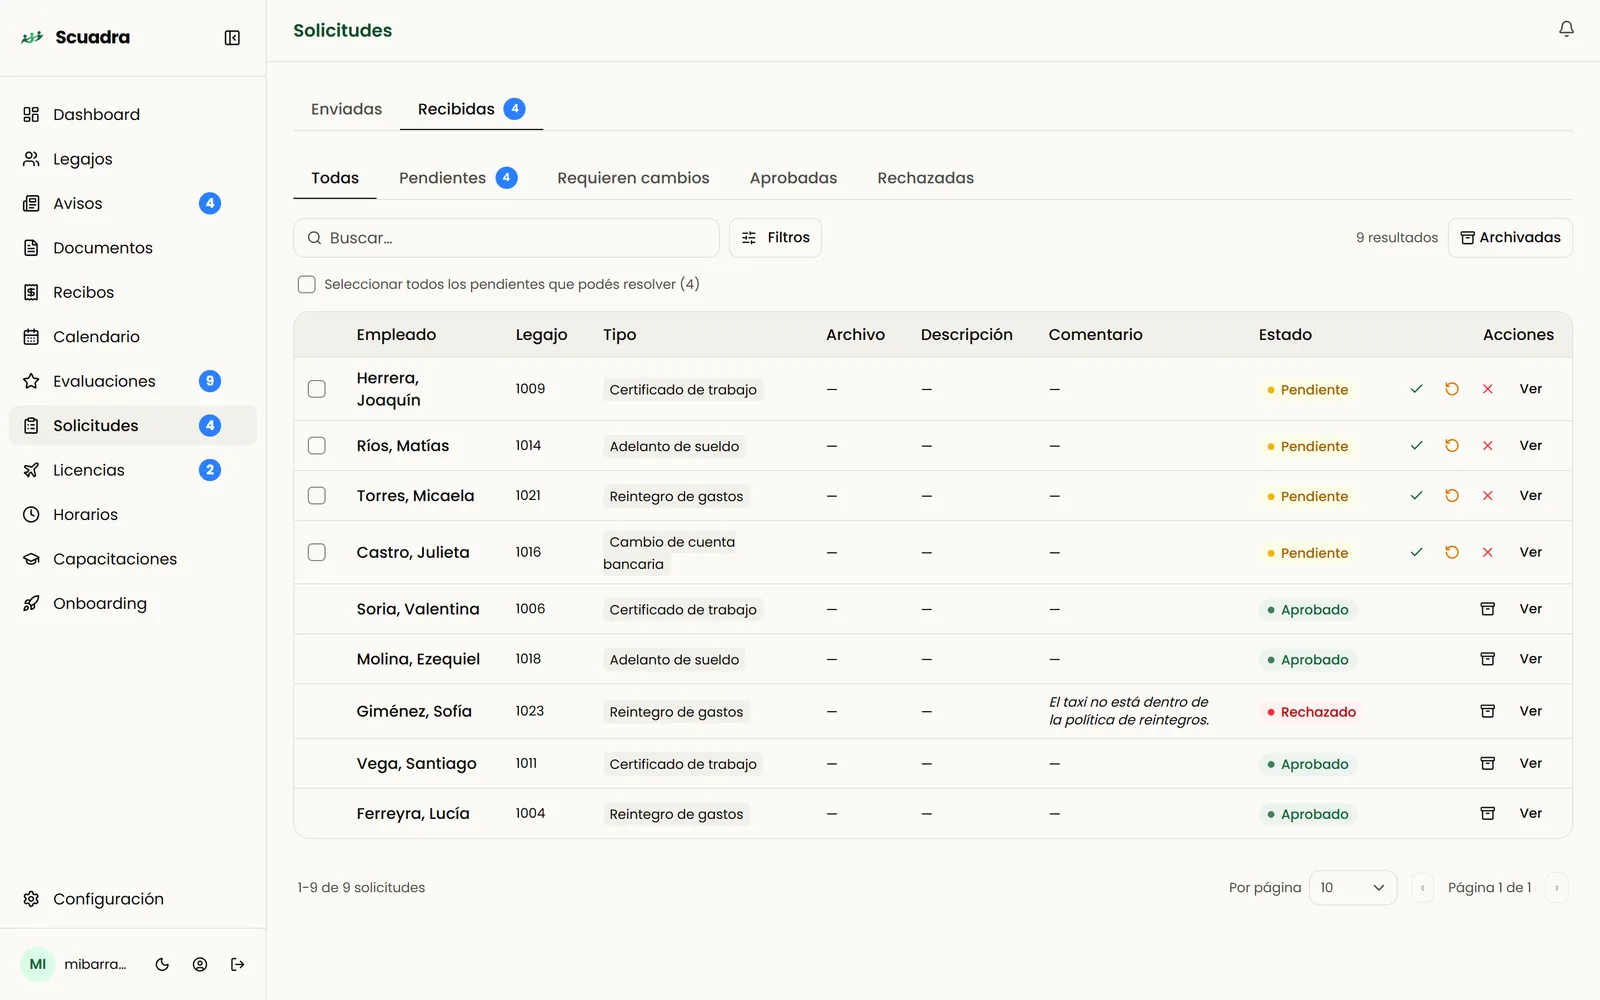Approve Ríos, Matías request checkmark

(x=1416, y=446)
